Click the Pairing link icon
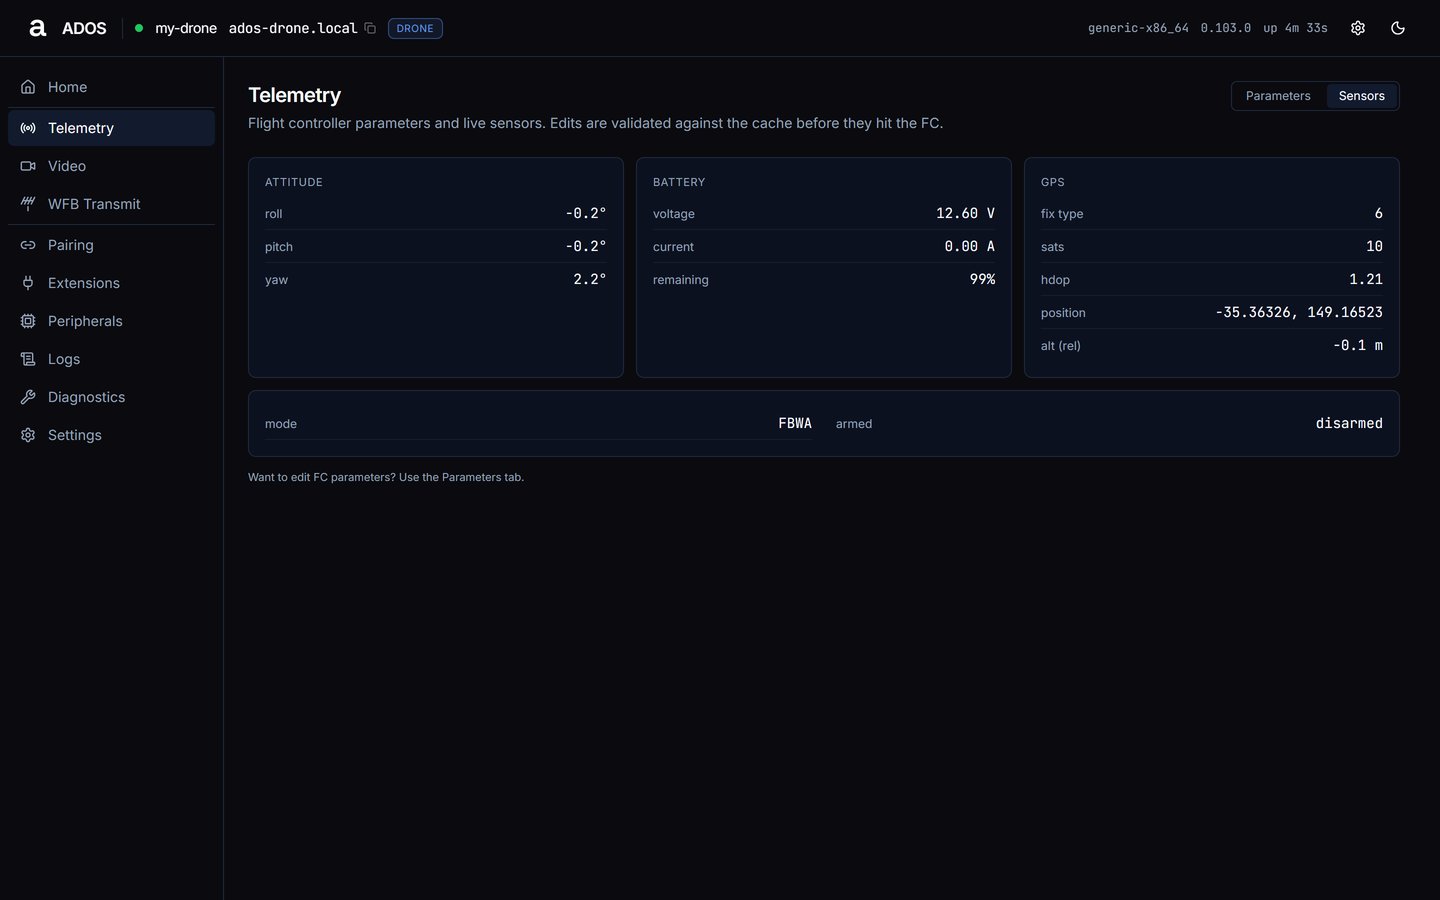1440x900 pixels. tap(28, 245)
